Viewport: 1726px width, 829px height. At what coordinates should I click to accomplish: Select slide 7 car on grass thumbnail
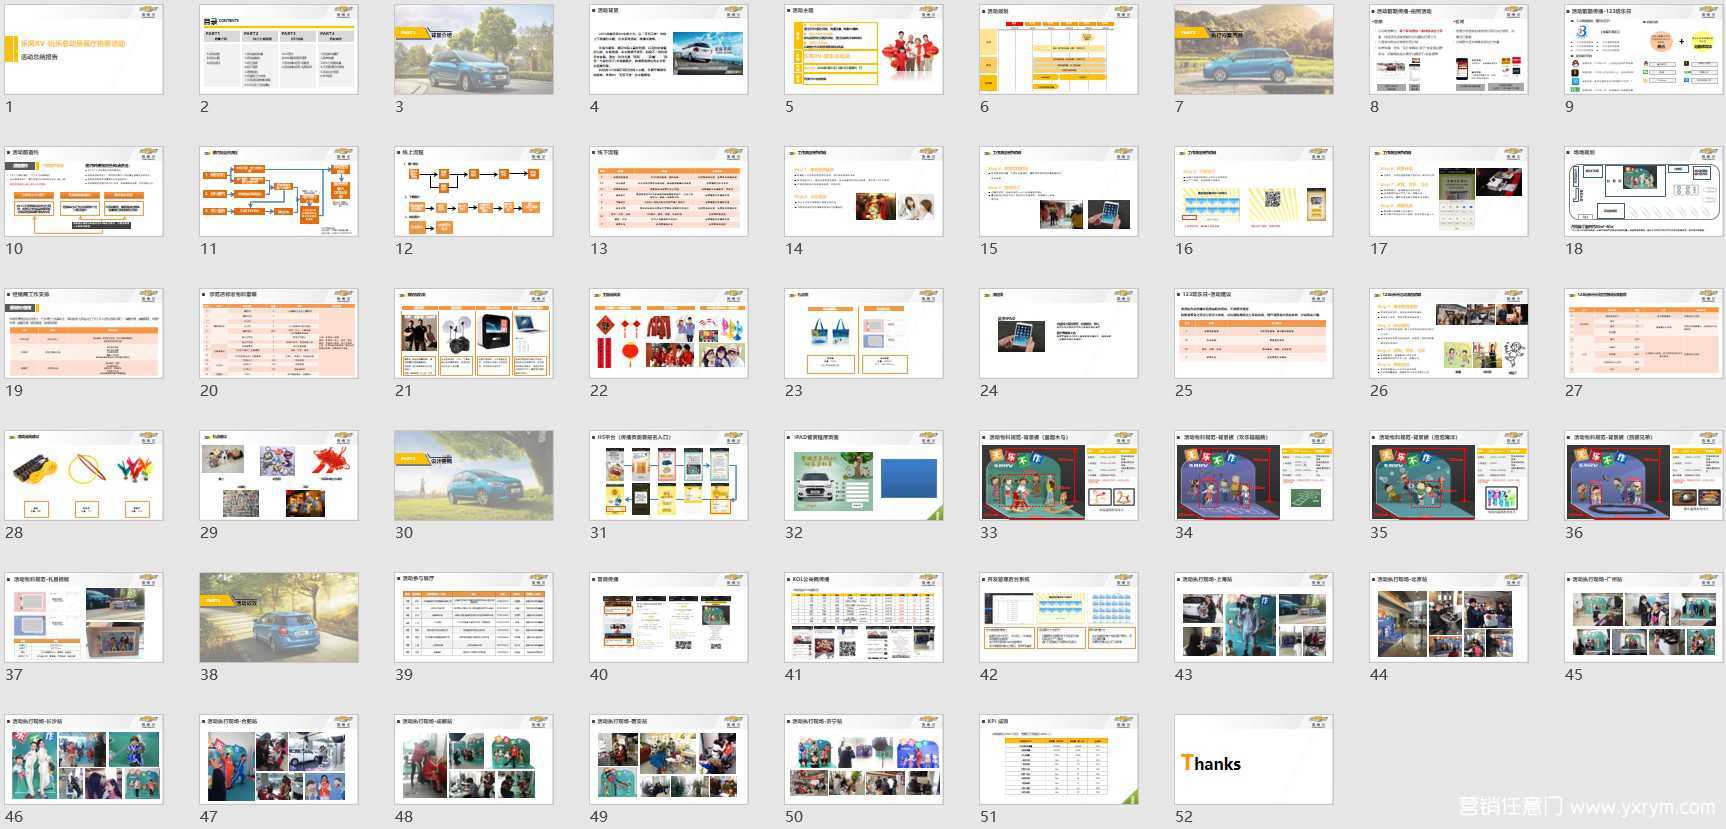1254,50
